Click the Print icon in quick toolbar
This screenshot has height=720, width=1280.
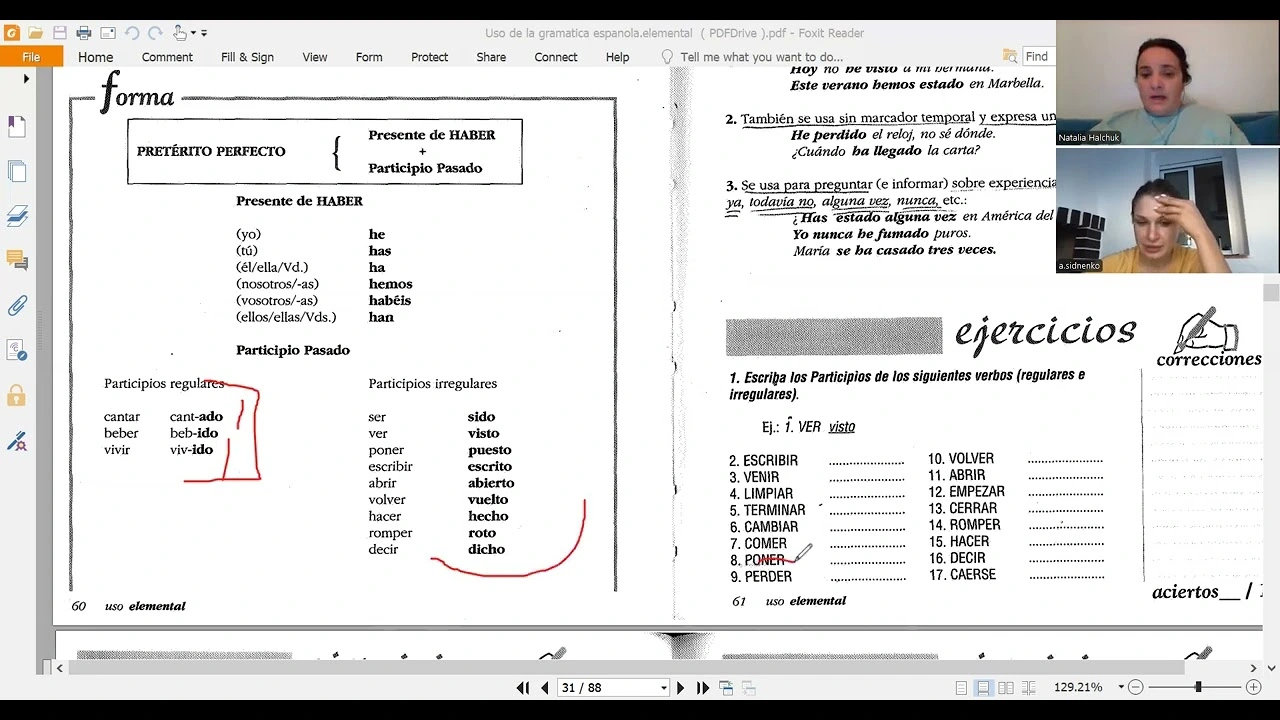click(84, 33)
